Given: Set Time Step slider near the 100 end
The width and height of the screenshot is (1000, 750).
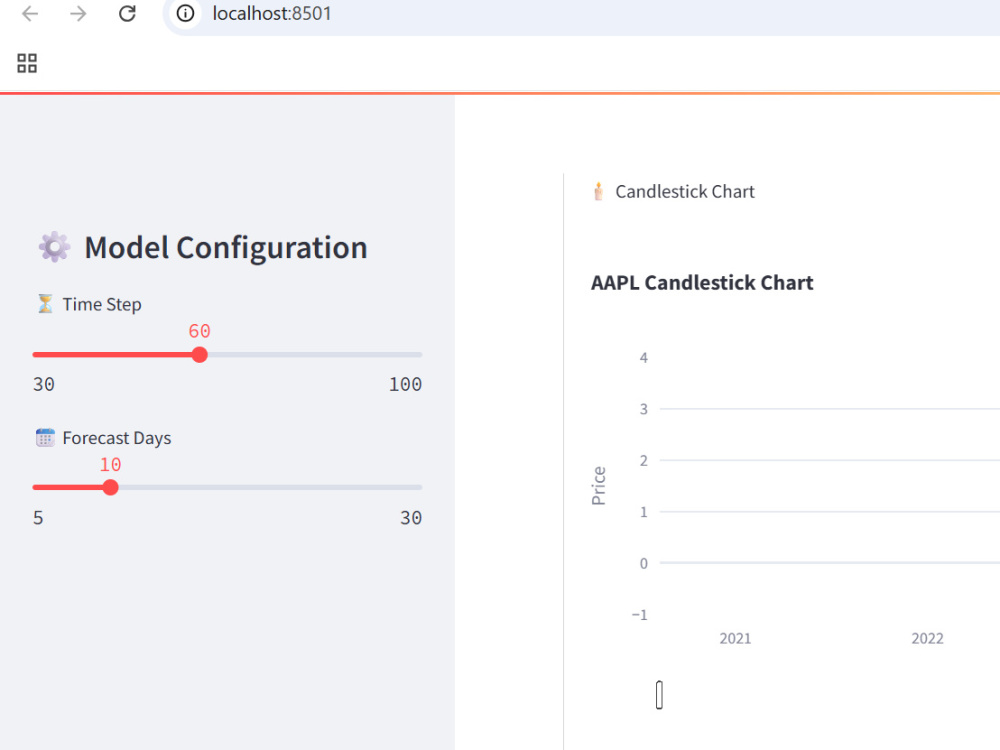Looking at the screenshot, I should (x=418, y=355).
